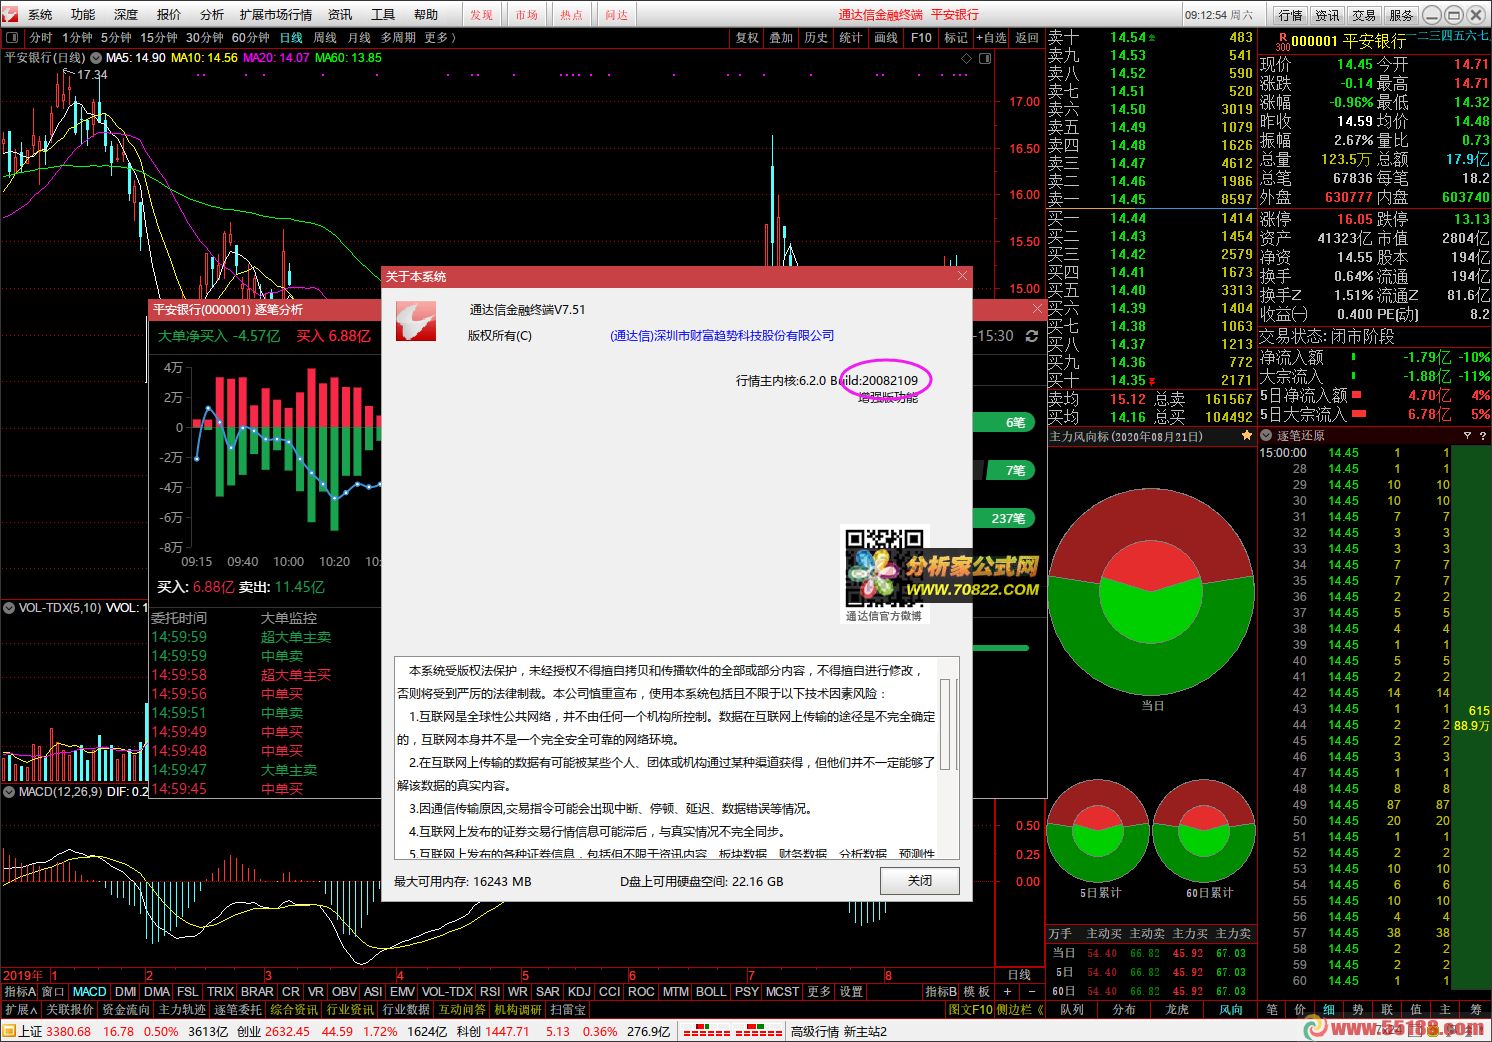1492x1042 pixels.
Task: Open 模板 template selector
Action: coord(976,992)
